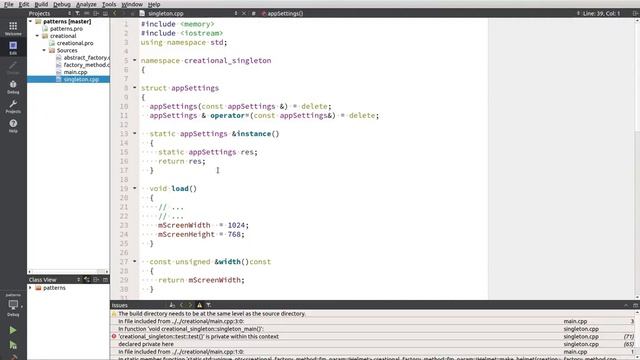This screenshot has width=640, height=360.
Task: Split the Class View panel
Action: click(x=96, y=280)
